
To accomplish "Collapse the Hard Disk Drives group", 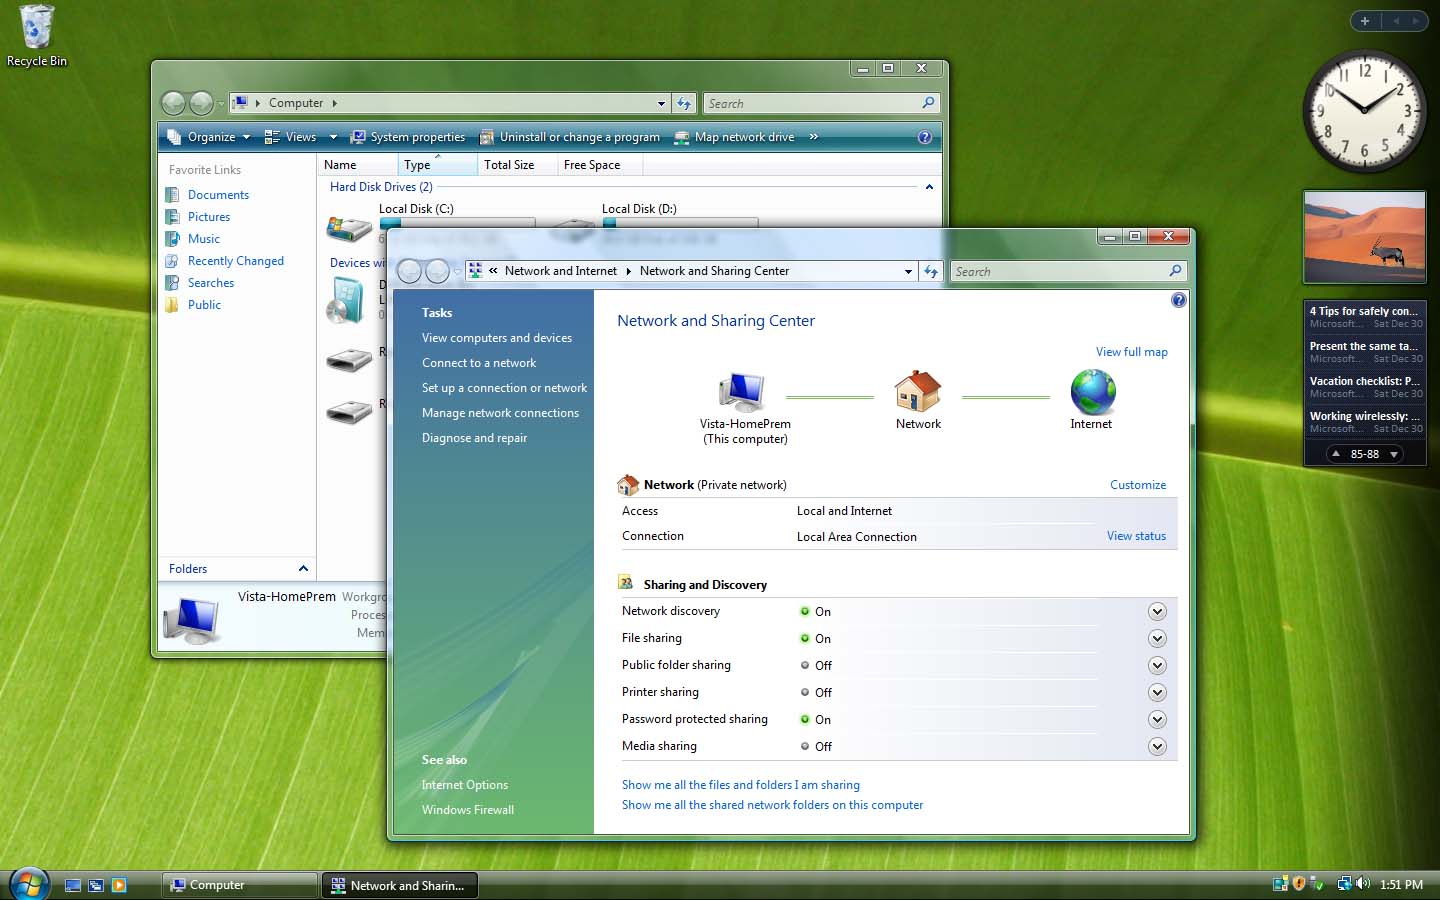I will pos(929,187).
